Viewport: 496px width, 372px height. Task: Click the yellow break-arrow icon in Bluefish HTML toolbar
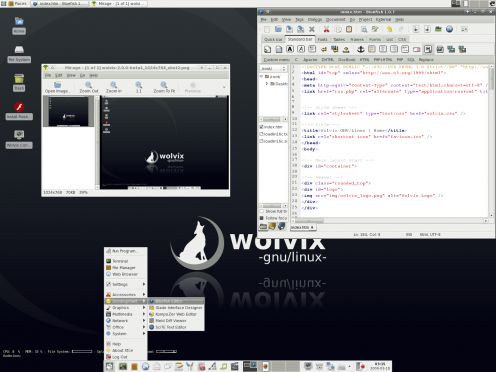click(324, 50)
